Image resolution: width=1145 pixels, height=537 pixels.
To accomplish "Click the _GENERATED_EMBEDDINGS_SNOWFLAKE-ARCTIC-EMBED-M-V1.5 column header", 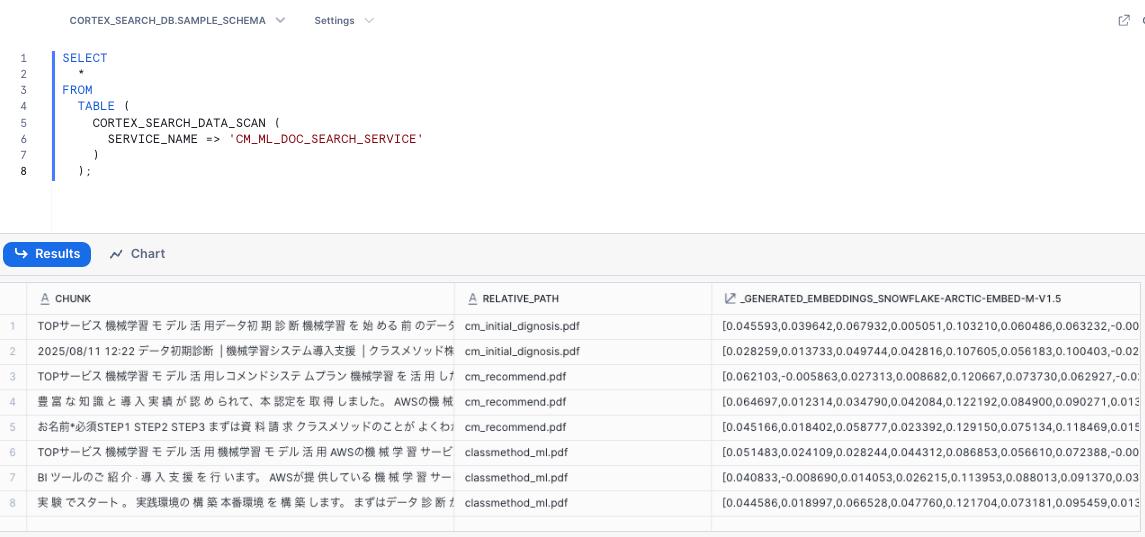I will [x=926, y=298].
